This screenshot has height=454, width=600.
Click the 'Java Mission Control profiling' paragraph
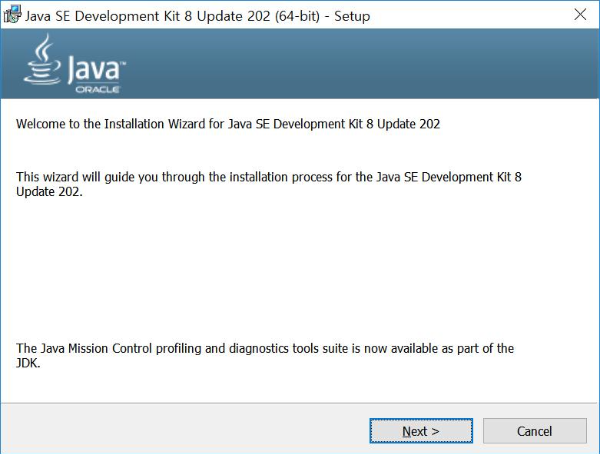coord(265,355)
